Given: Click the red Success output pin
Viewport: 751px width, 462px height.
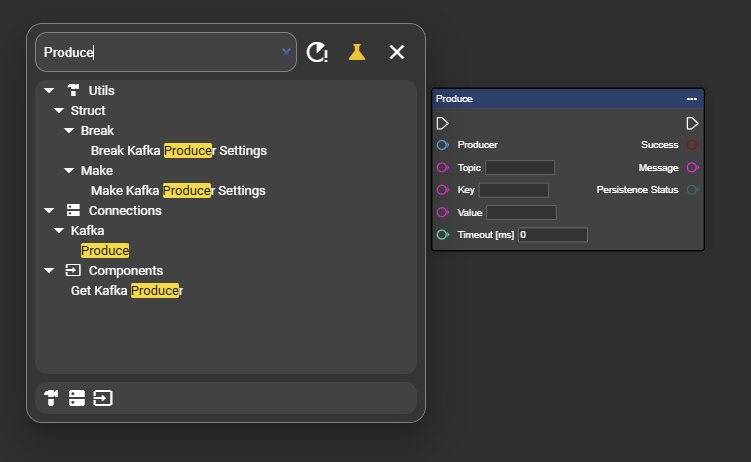Looking at the screenshot, I should (693, 145).
